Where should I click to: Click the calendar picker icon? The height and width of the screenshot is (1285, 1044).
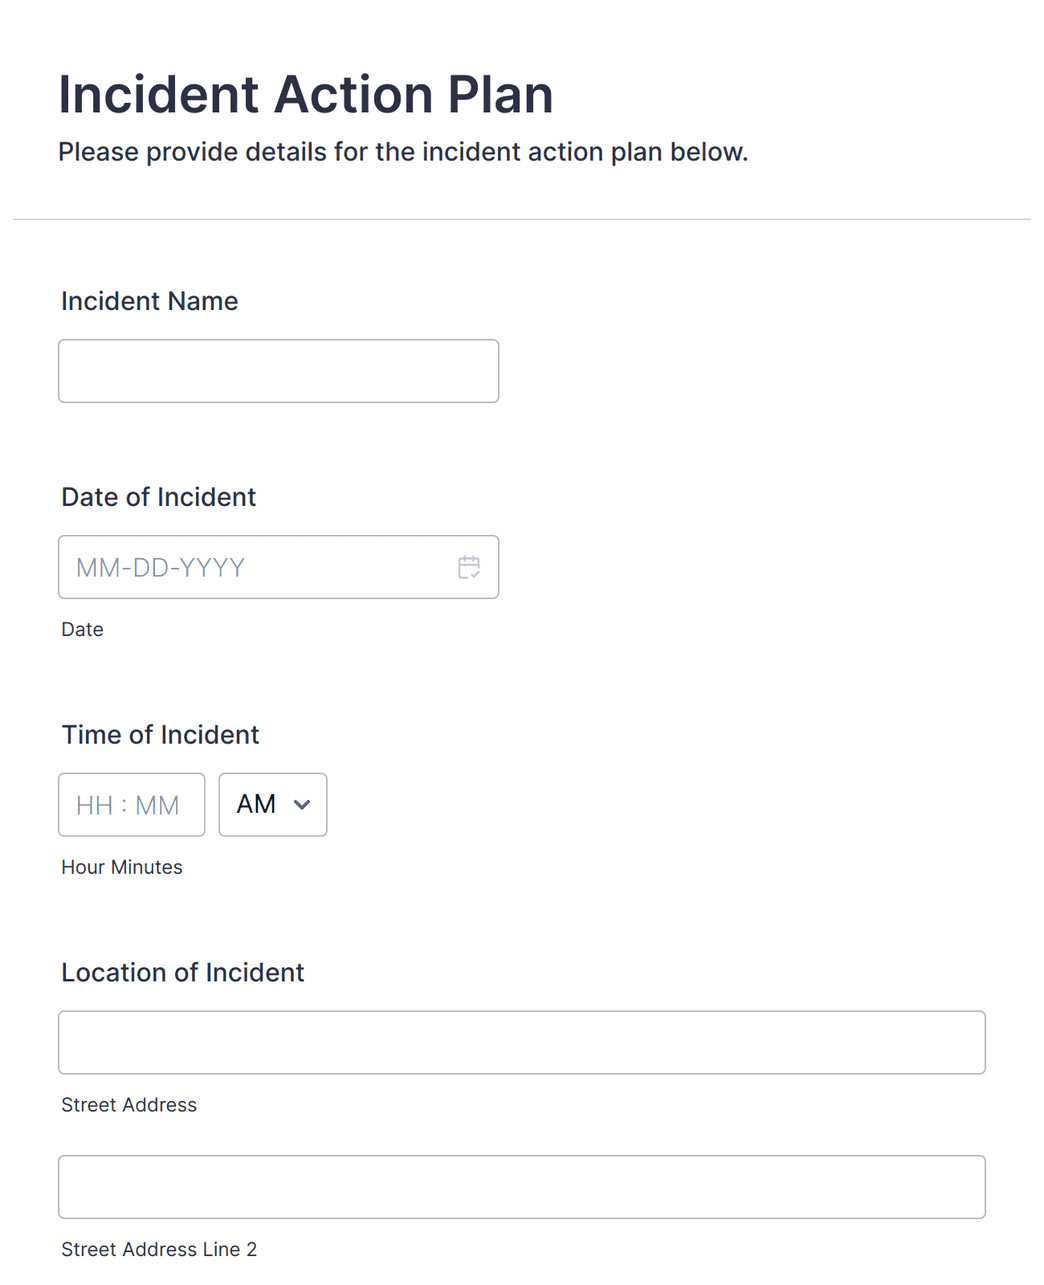coord(469,567)
